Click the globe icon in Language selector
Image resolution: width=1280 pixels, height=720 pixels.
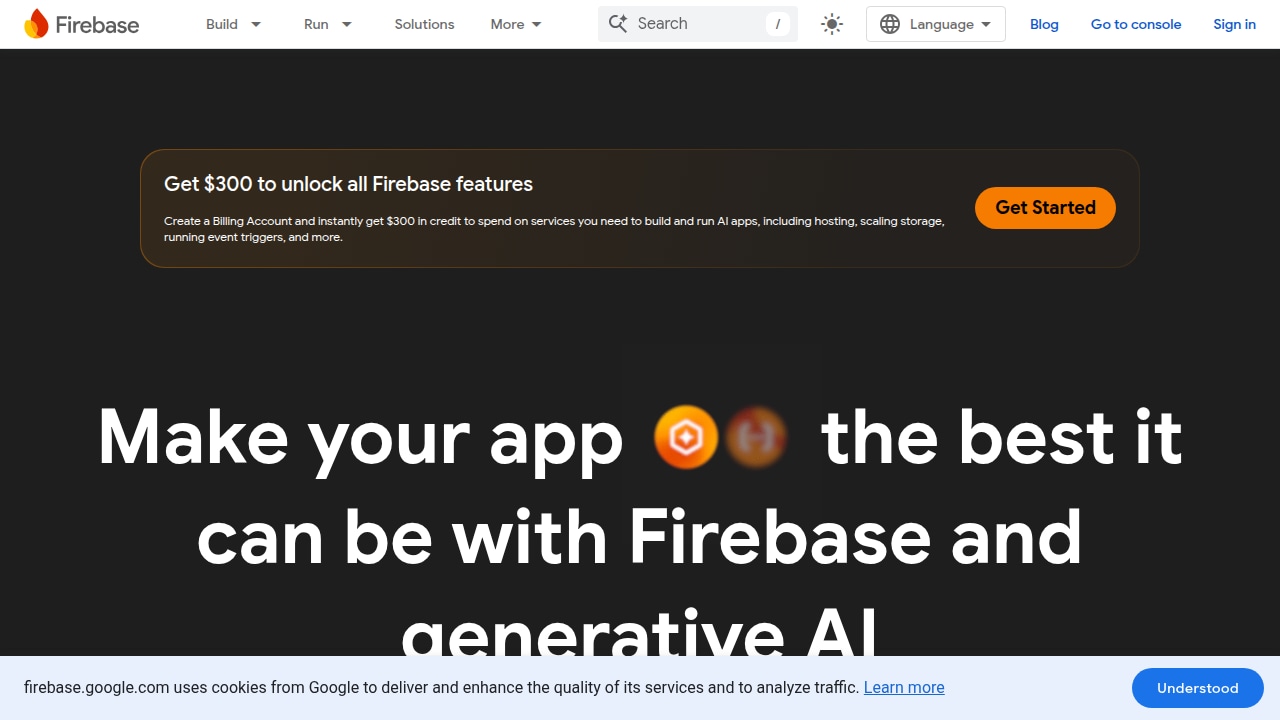(x=890, y=24)
